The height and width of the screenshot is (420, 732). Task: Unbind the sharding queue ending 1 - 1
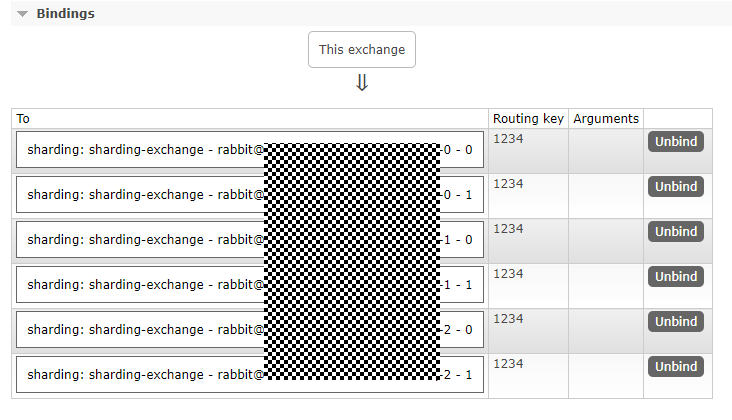click(676, 276)
